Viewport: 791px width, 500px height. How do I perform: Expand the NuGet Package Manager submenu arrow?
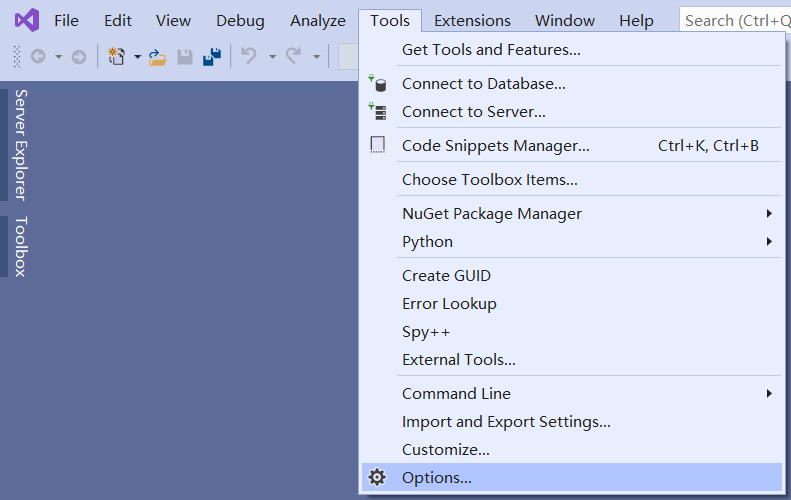point(769,213)
